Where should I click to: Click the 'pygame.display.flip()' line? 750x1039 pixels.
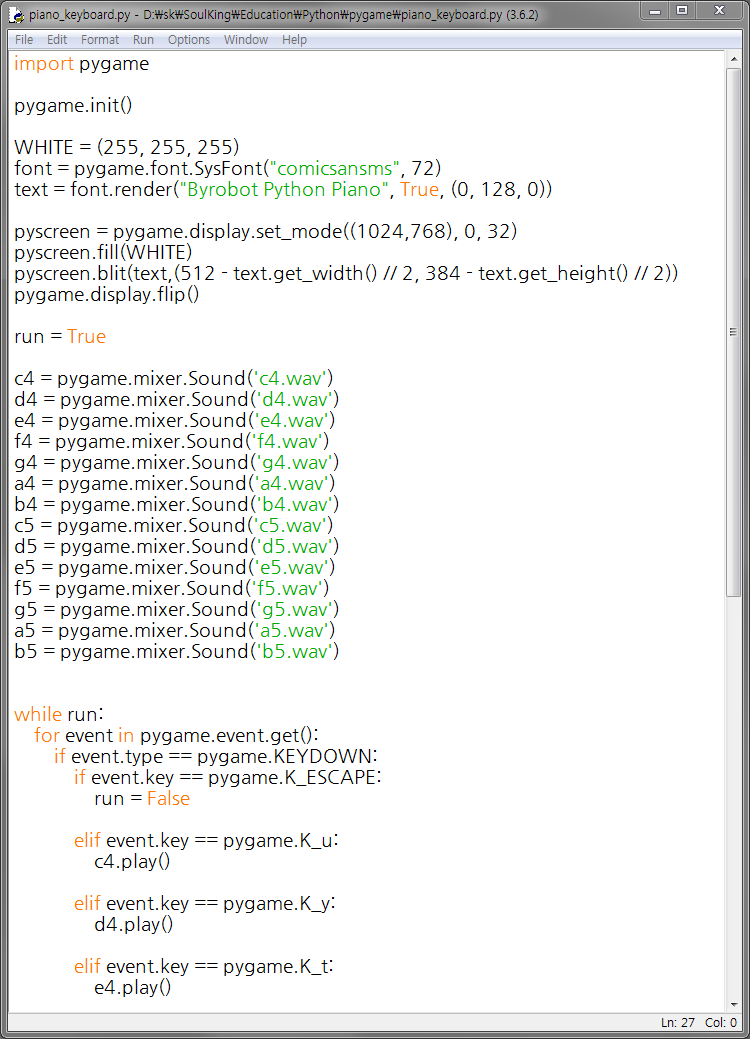pos(107,294)
